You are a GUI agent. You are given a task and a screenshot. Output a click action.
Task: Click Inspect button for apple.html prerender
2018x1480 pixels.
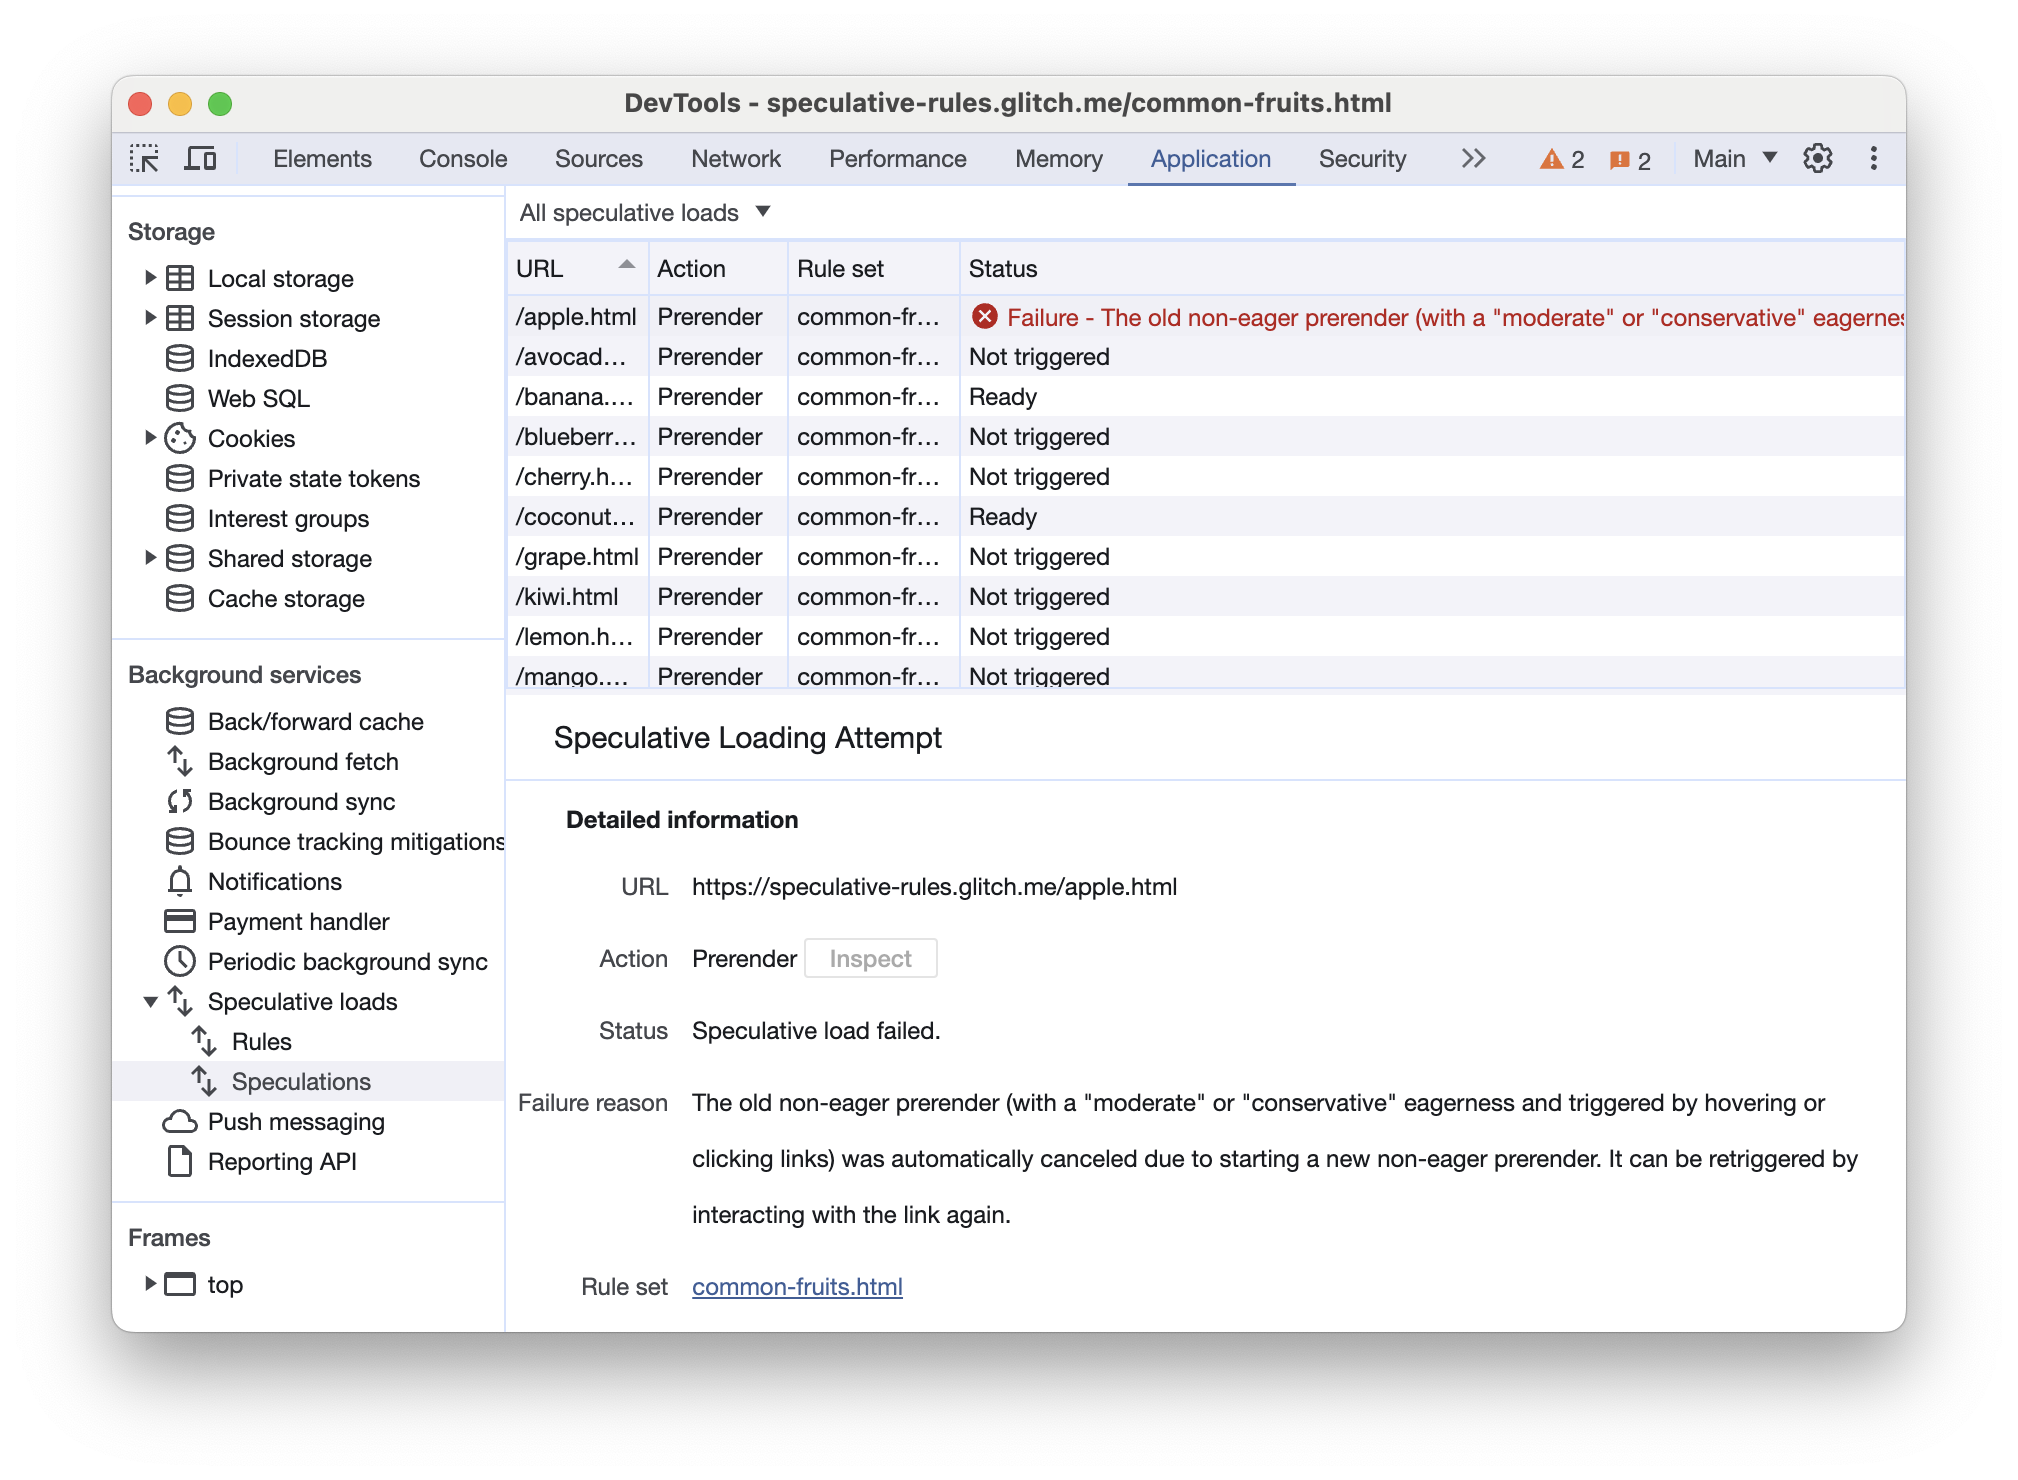[870, 958]
